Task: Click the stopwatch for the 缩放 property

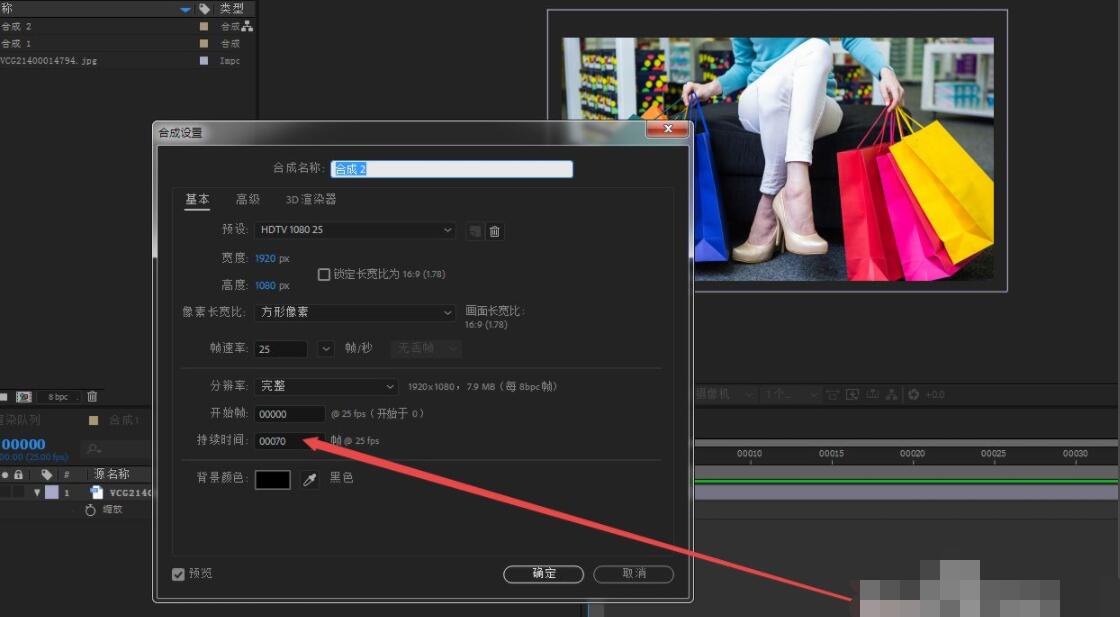Action: coord(90,510)
